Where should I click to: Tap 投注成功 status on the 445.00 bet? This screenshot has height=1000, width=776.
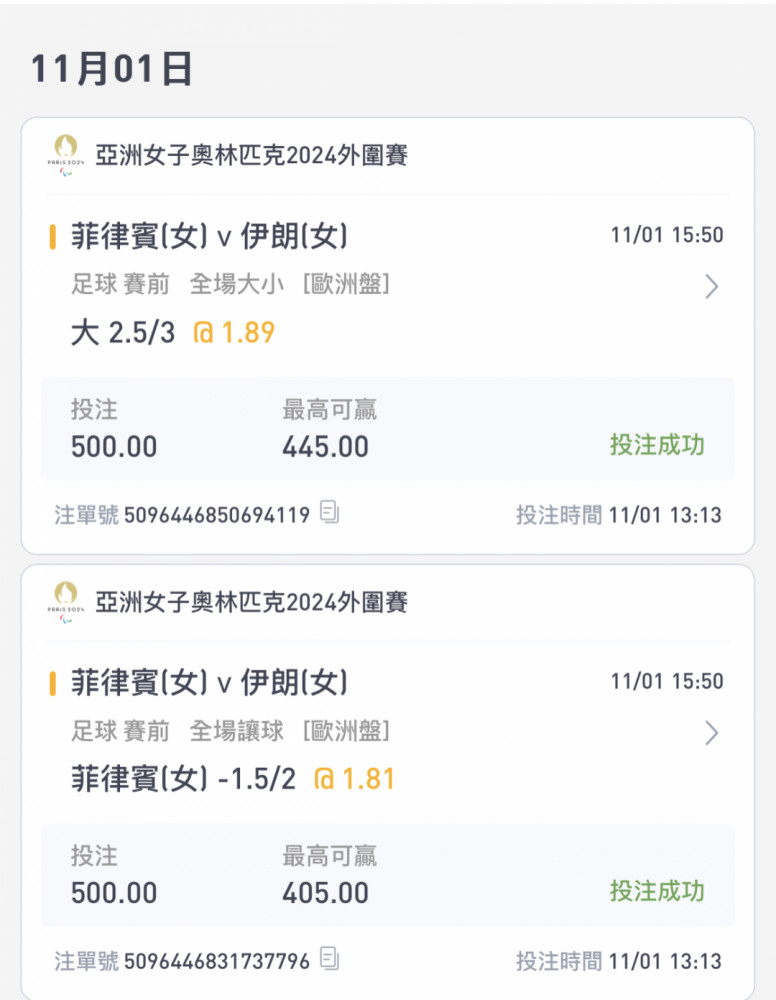(x=657, y=445)
